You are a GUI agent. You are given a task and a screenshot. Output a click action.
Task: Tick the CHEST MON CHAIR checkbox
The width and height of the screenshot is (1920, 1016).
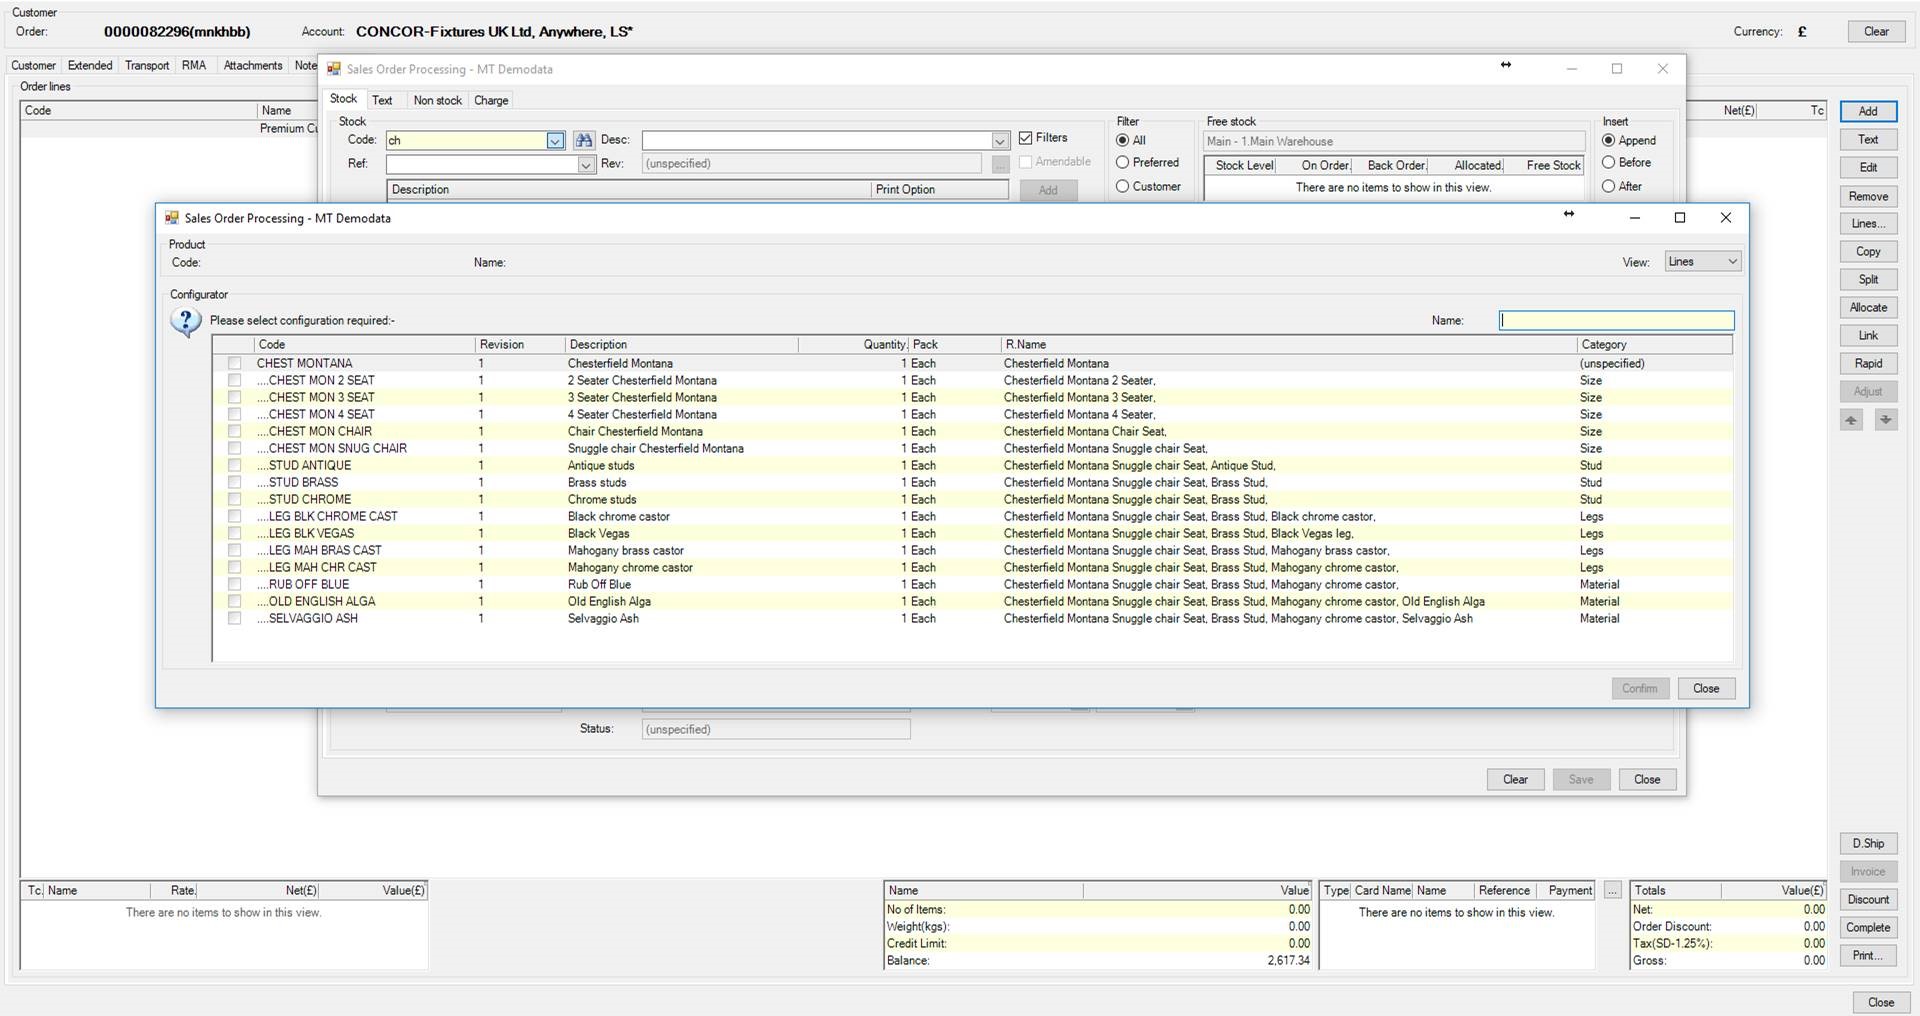234,431
